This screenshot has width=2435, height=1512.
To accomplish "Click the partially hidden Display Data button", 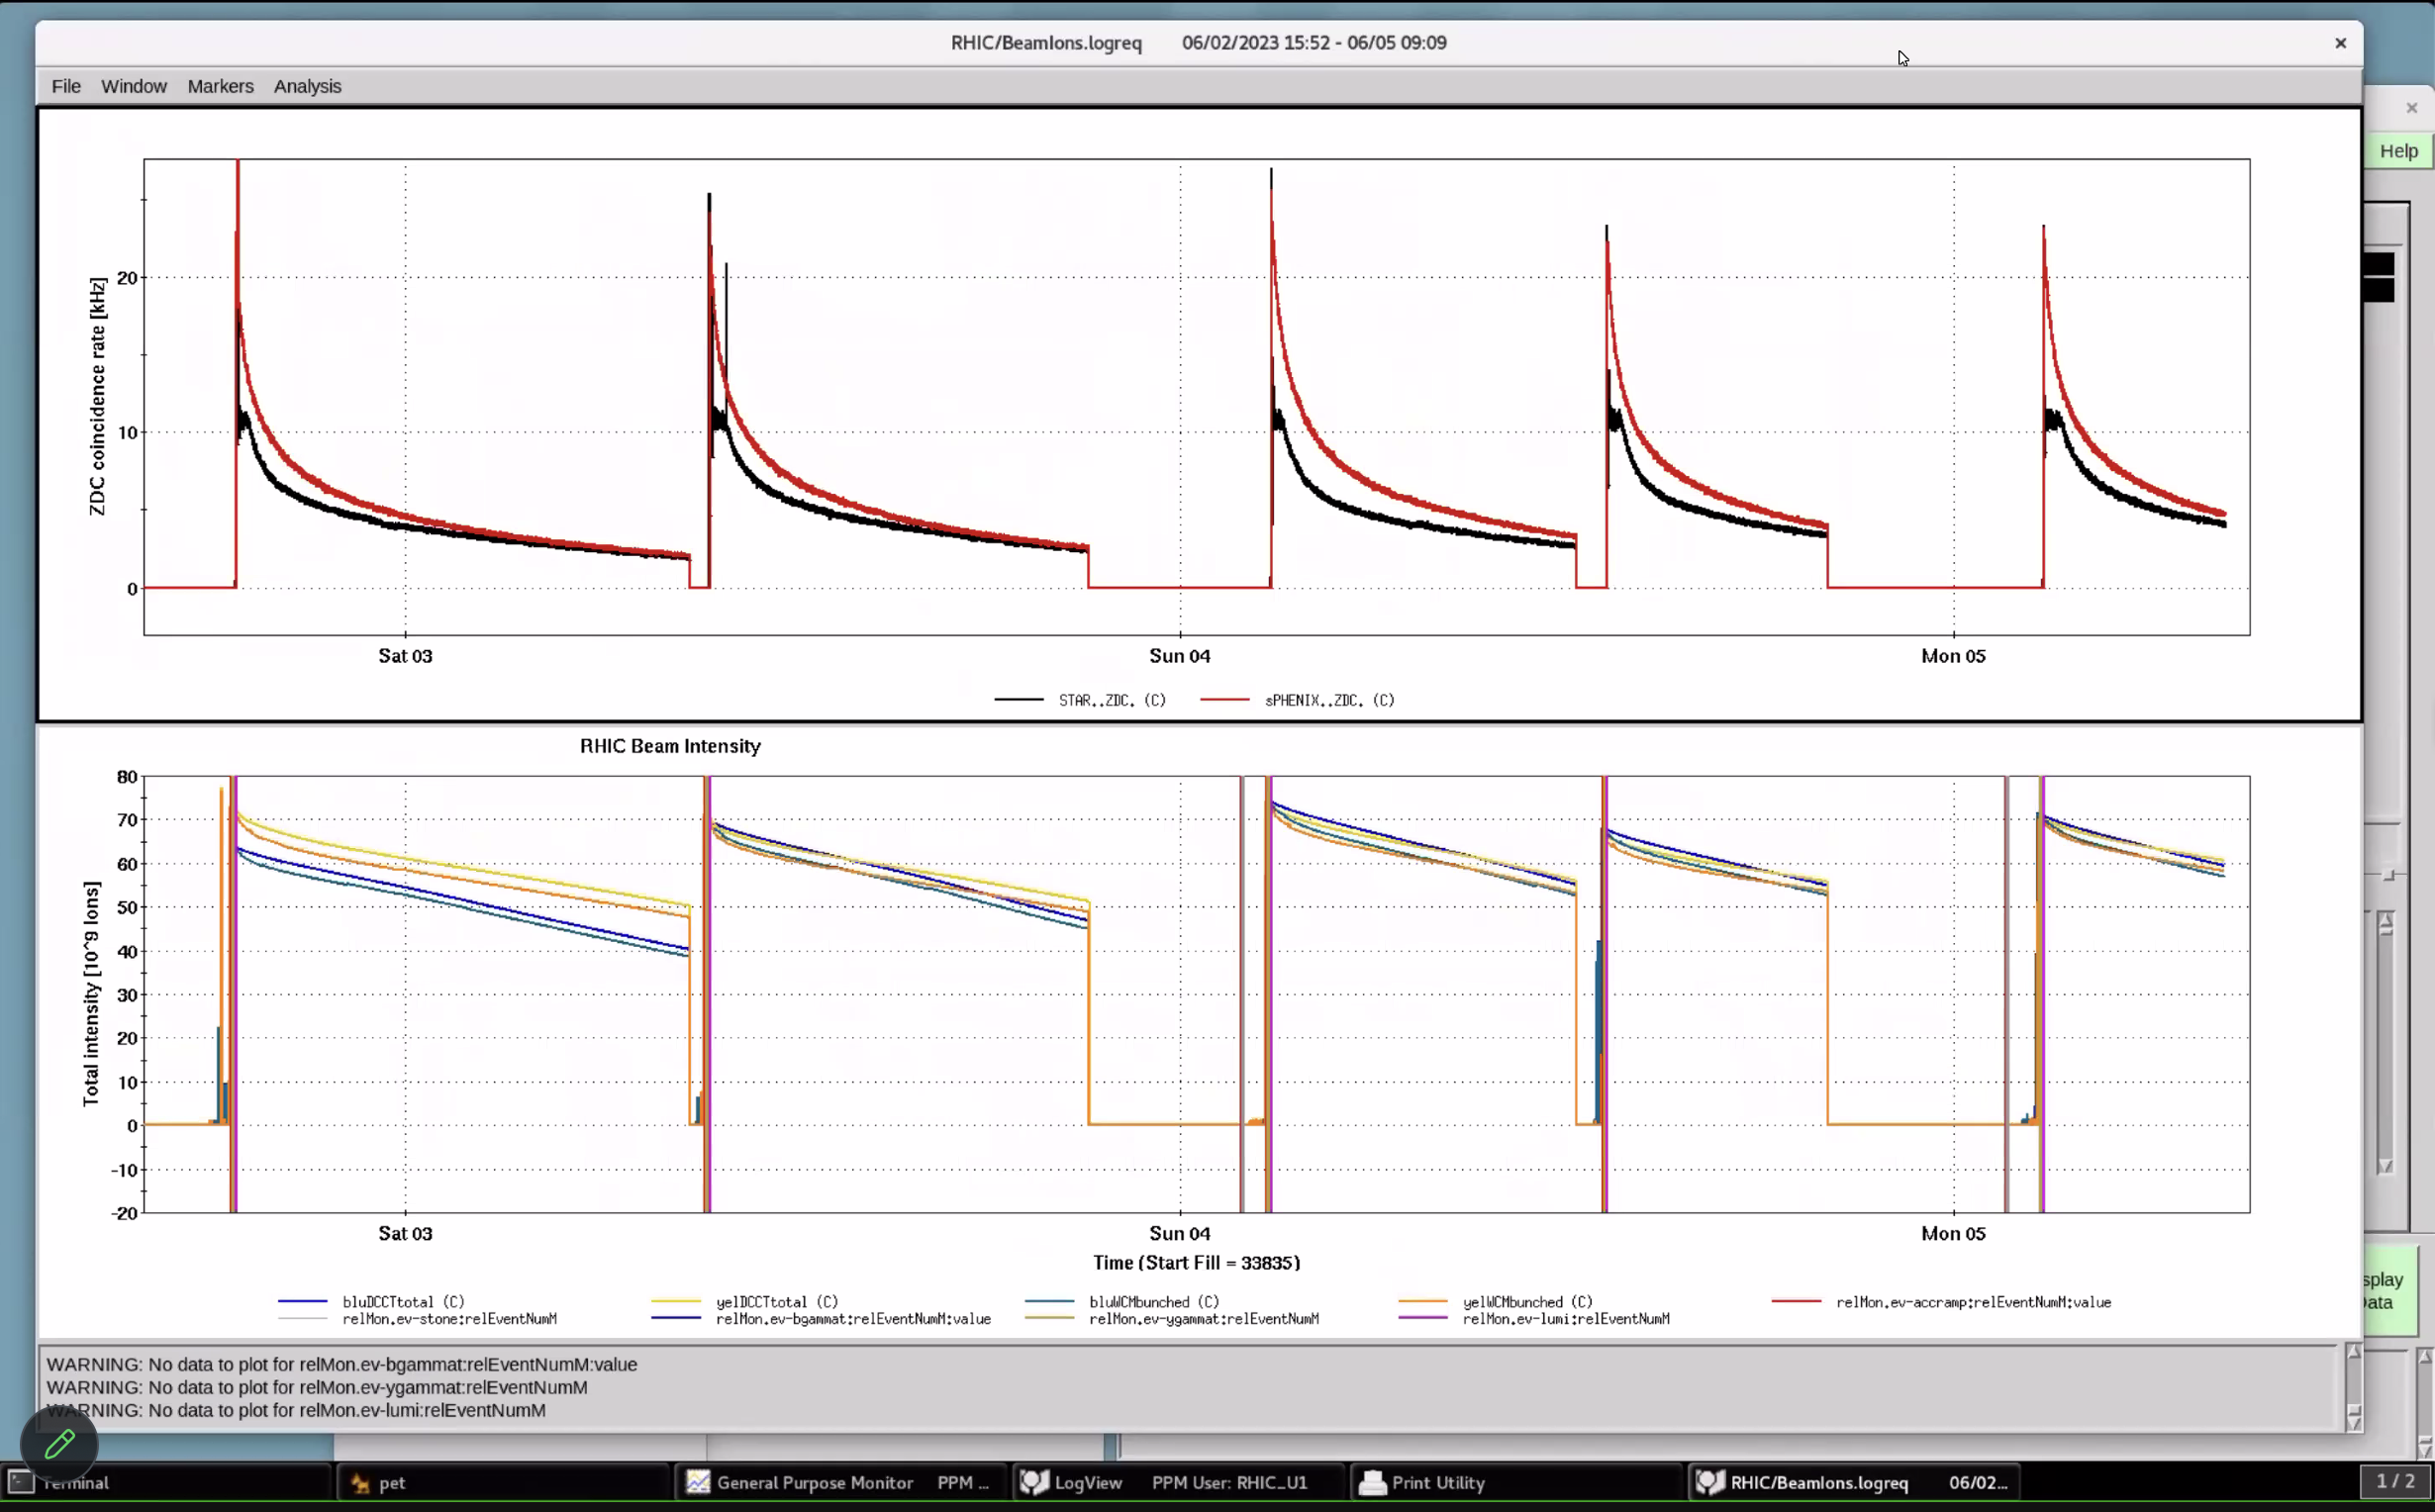I will [2390, 1290].
